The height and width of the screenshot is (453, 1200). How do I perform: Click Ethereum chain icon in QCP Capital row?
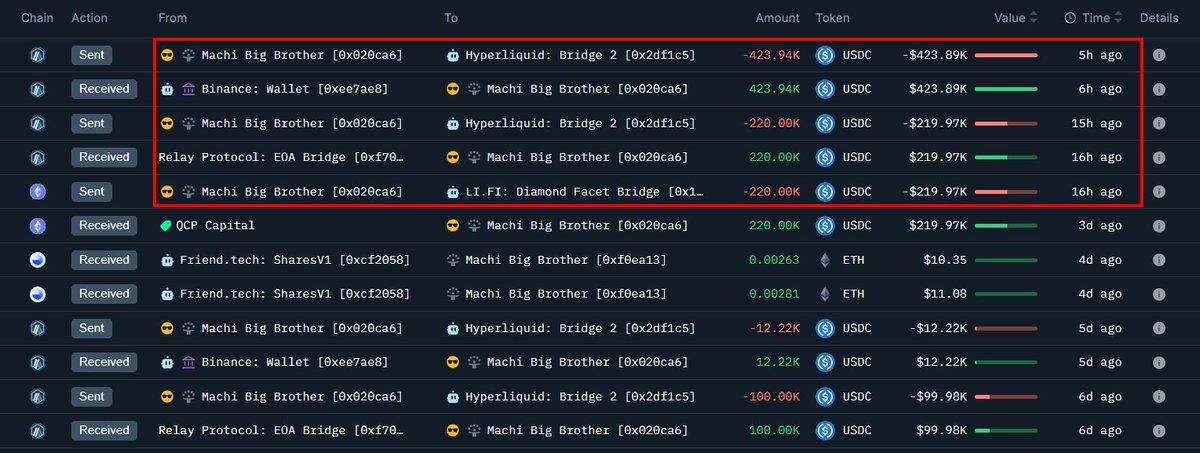37,226
